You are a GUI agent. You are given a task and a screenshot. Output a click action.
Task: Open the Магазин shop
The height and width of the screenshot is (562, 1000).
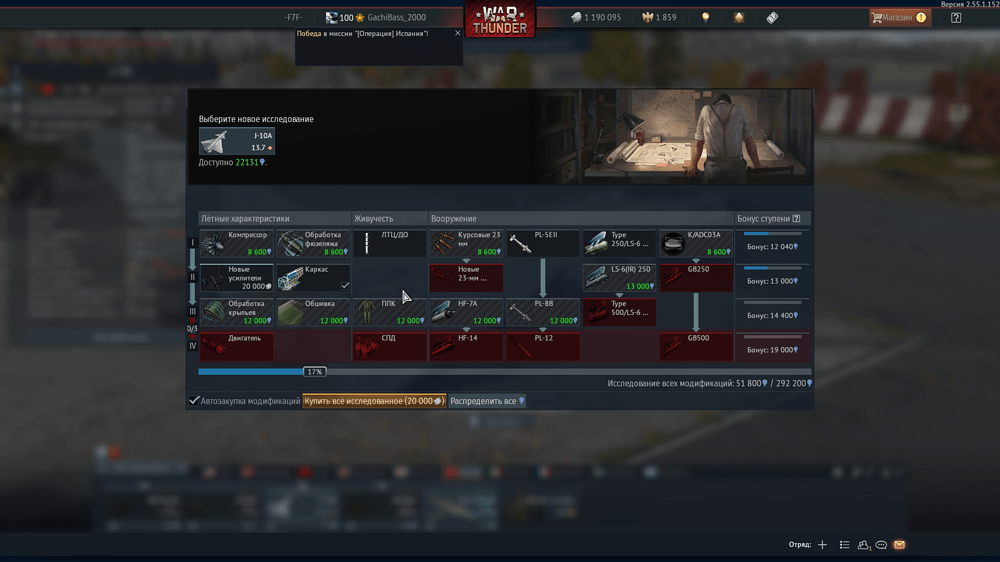900,18
